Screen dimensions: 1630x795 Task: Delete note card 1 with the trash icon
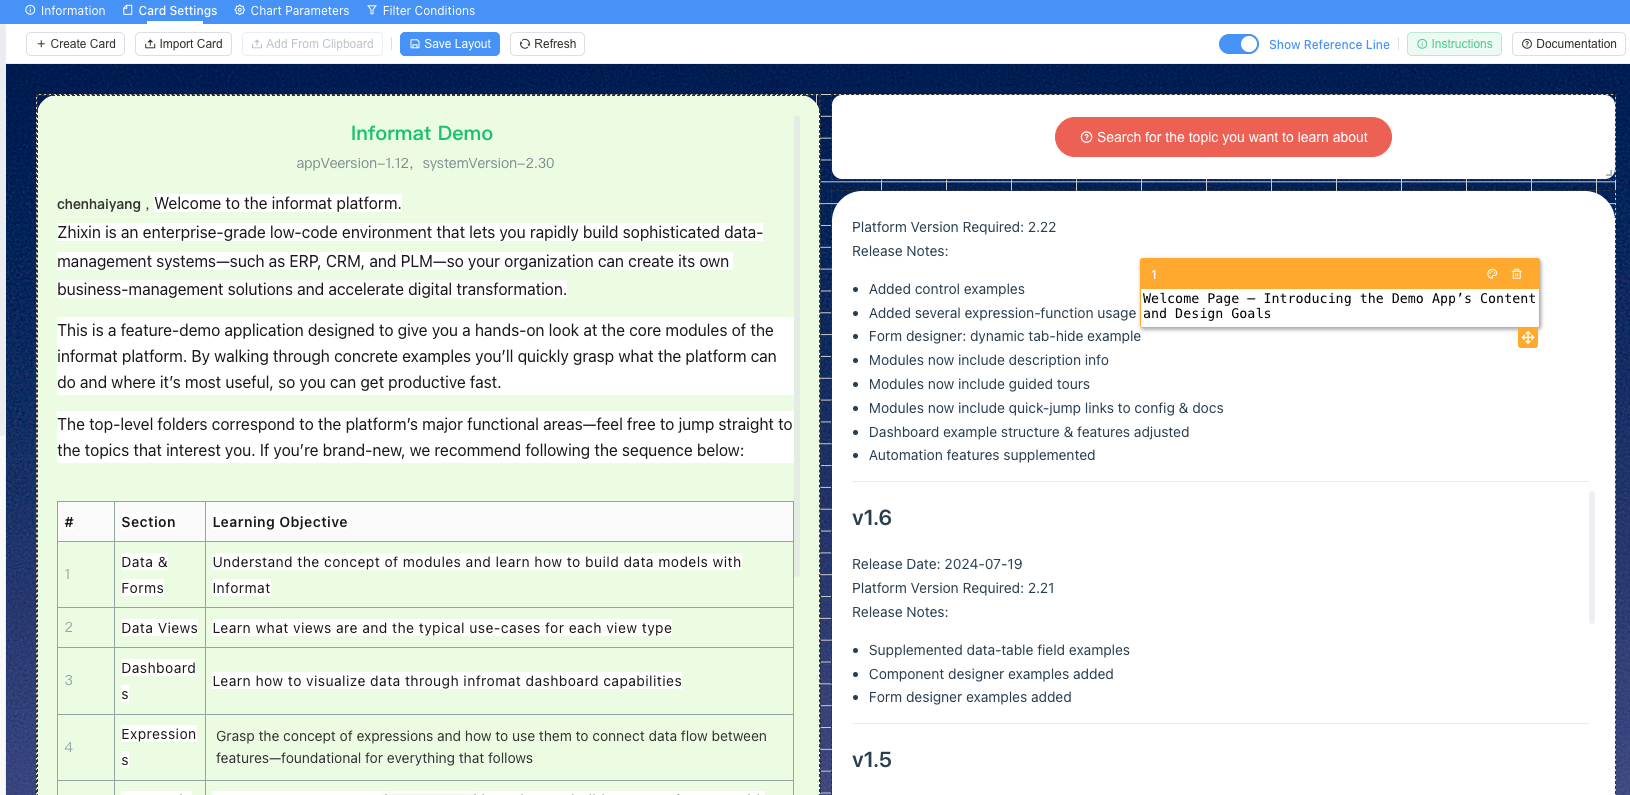tap(1517, 274)
